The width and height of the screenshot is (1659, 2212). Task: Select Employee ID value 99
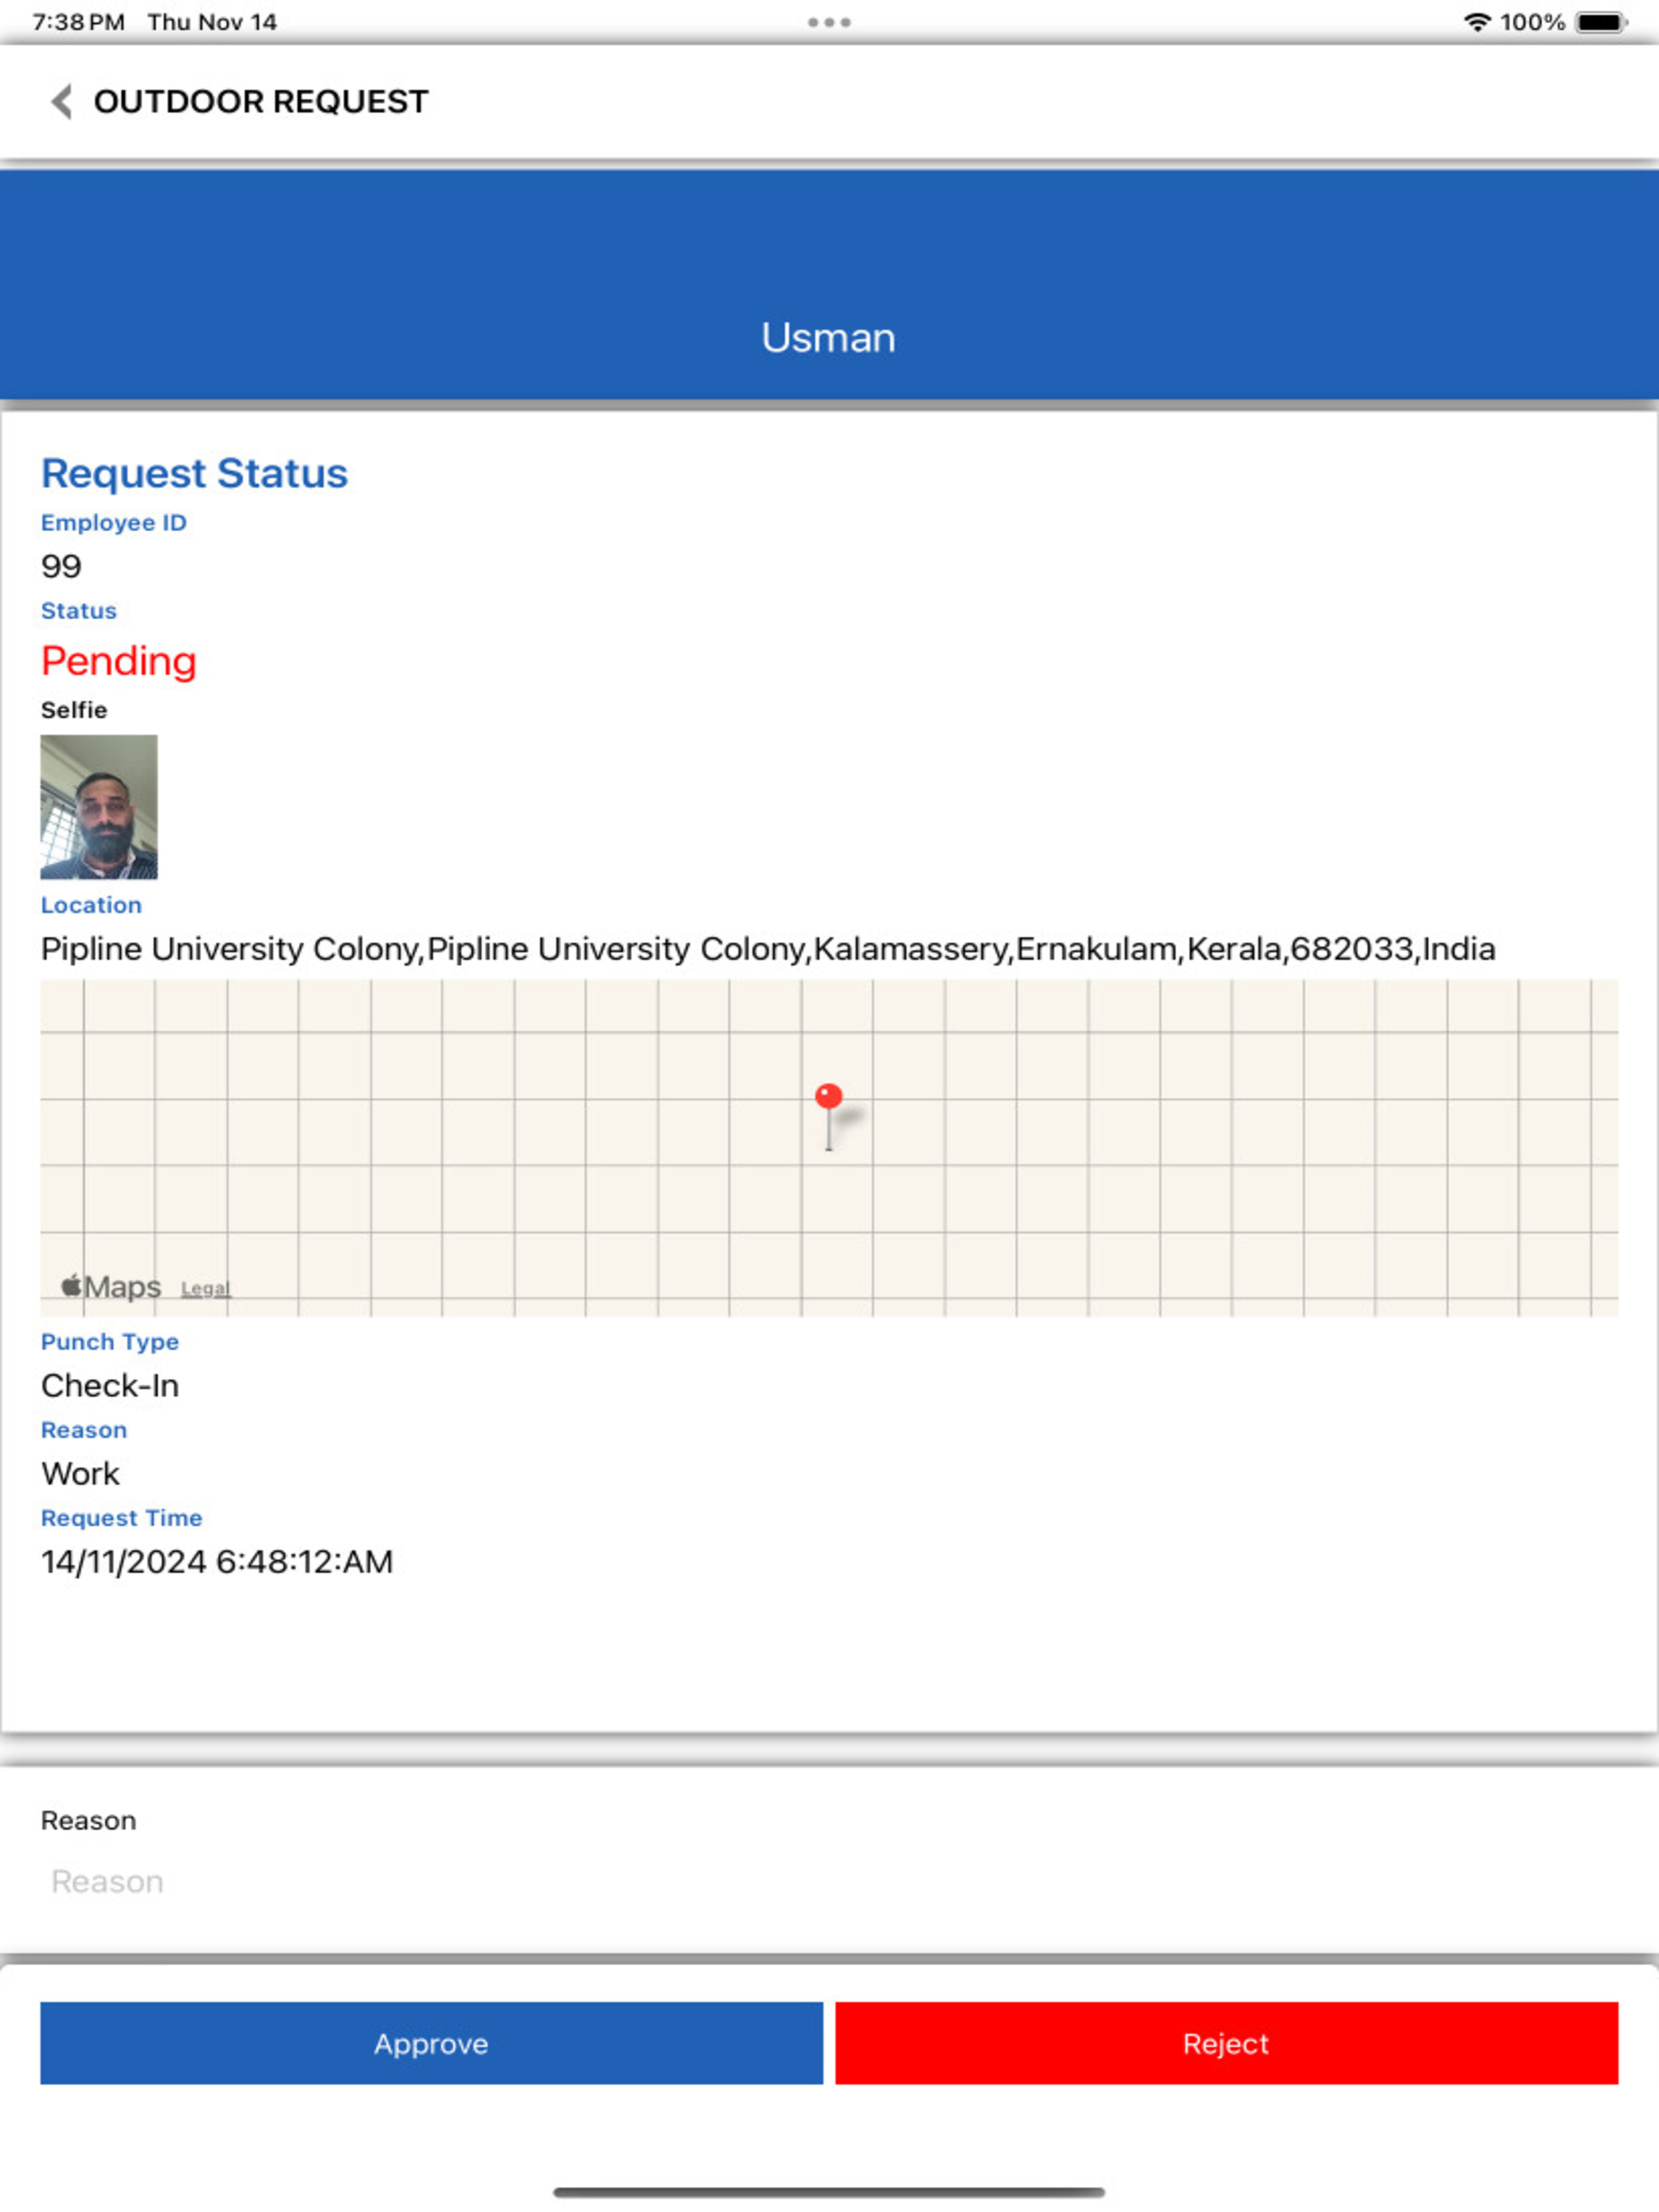point(61,566)
